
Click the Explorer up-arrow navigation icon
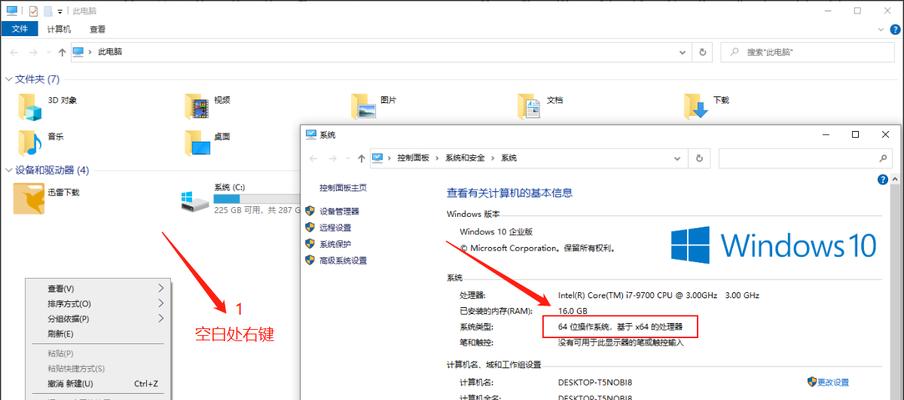point(62,52)
